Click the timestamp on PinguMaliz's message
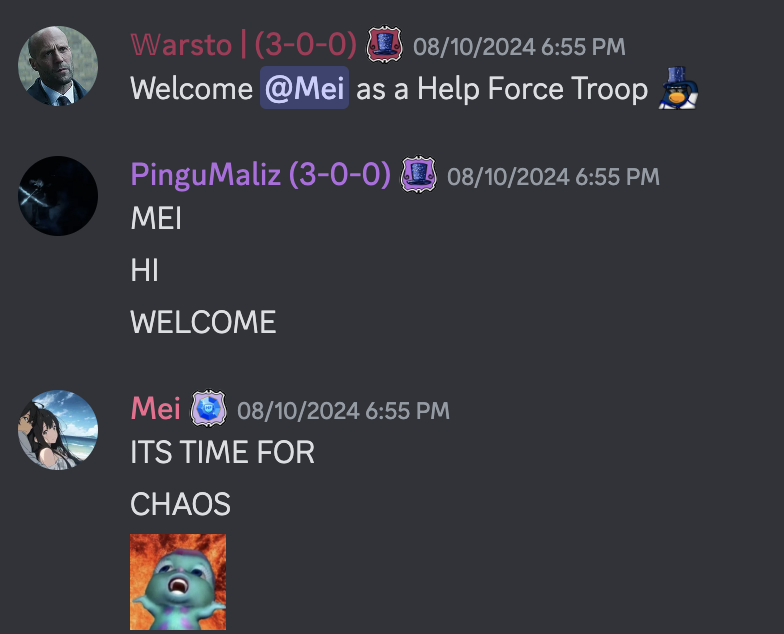784x634 pixels. 553,177
